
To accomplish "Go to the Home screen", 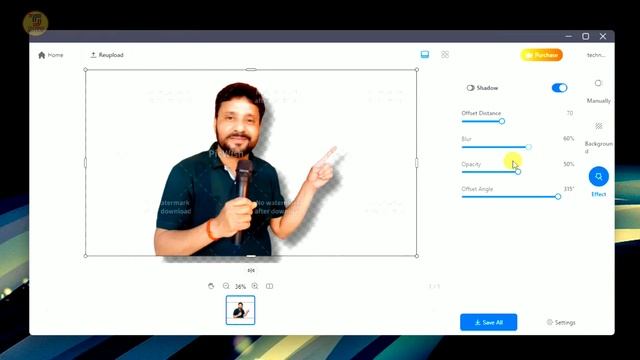I will click(51, 55).
